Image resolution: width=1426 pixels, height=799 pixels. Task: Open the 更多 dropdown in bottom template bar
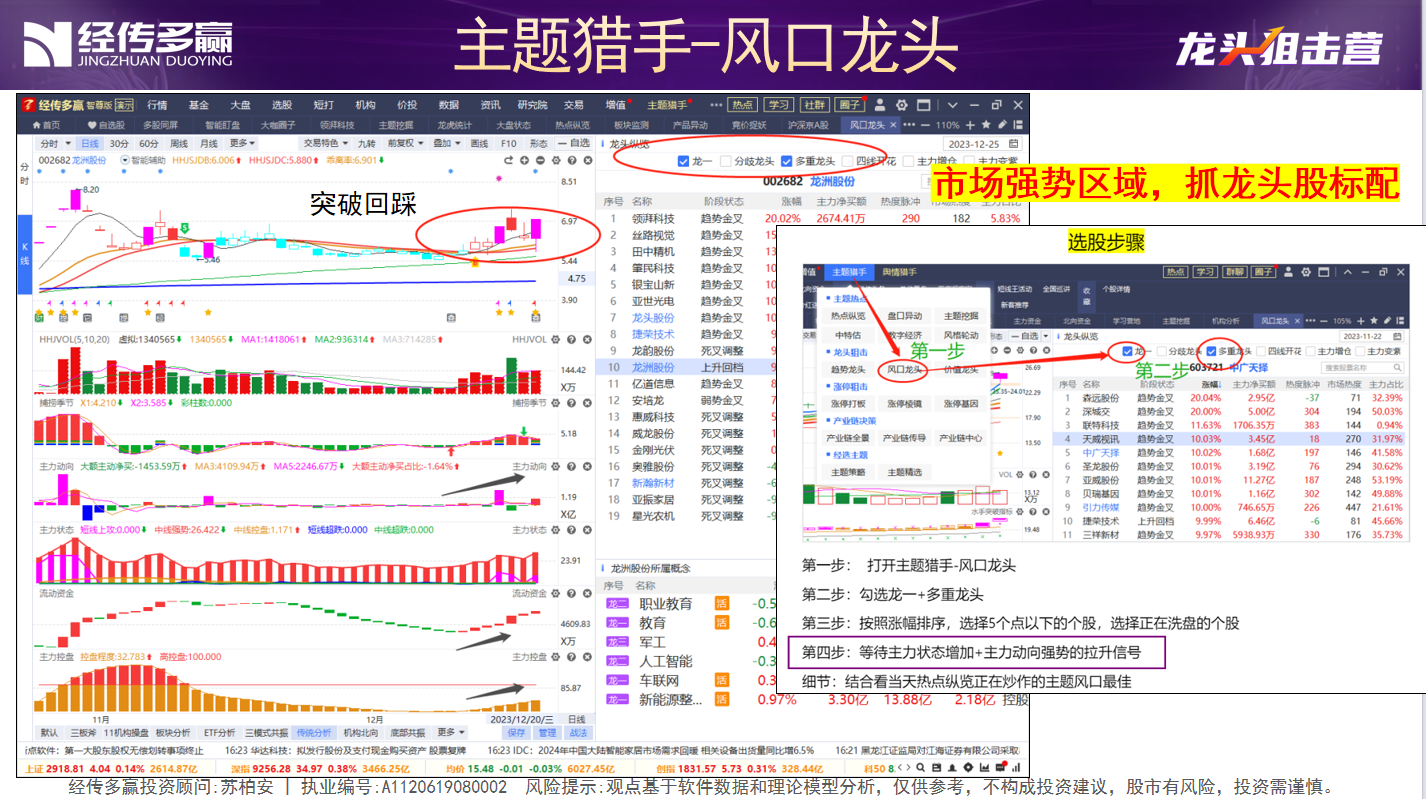450,732
